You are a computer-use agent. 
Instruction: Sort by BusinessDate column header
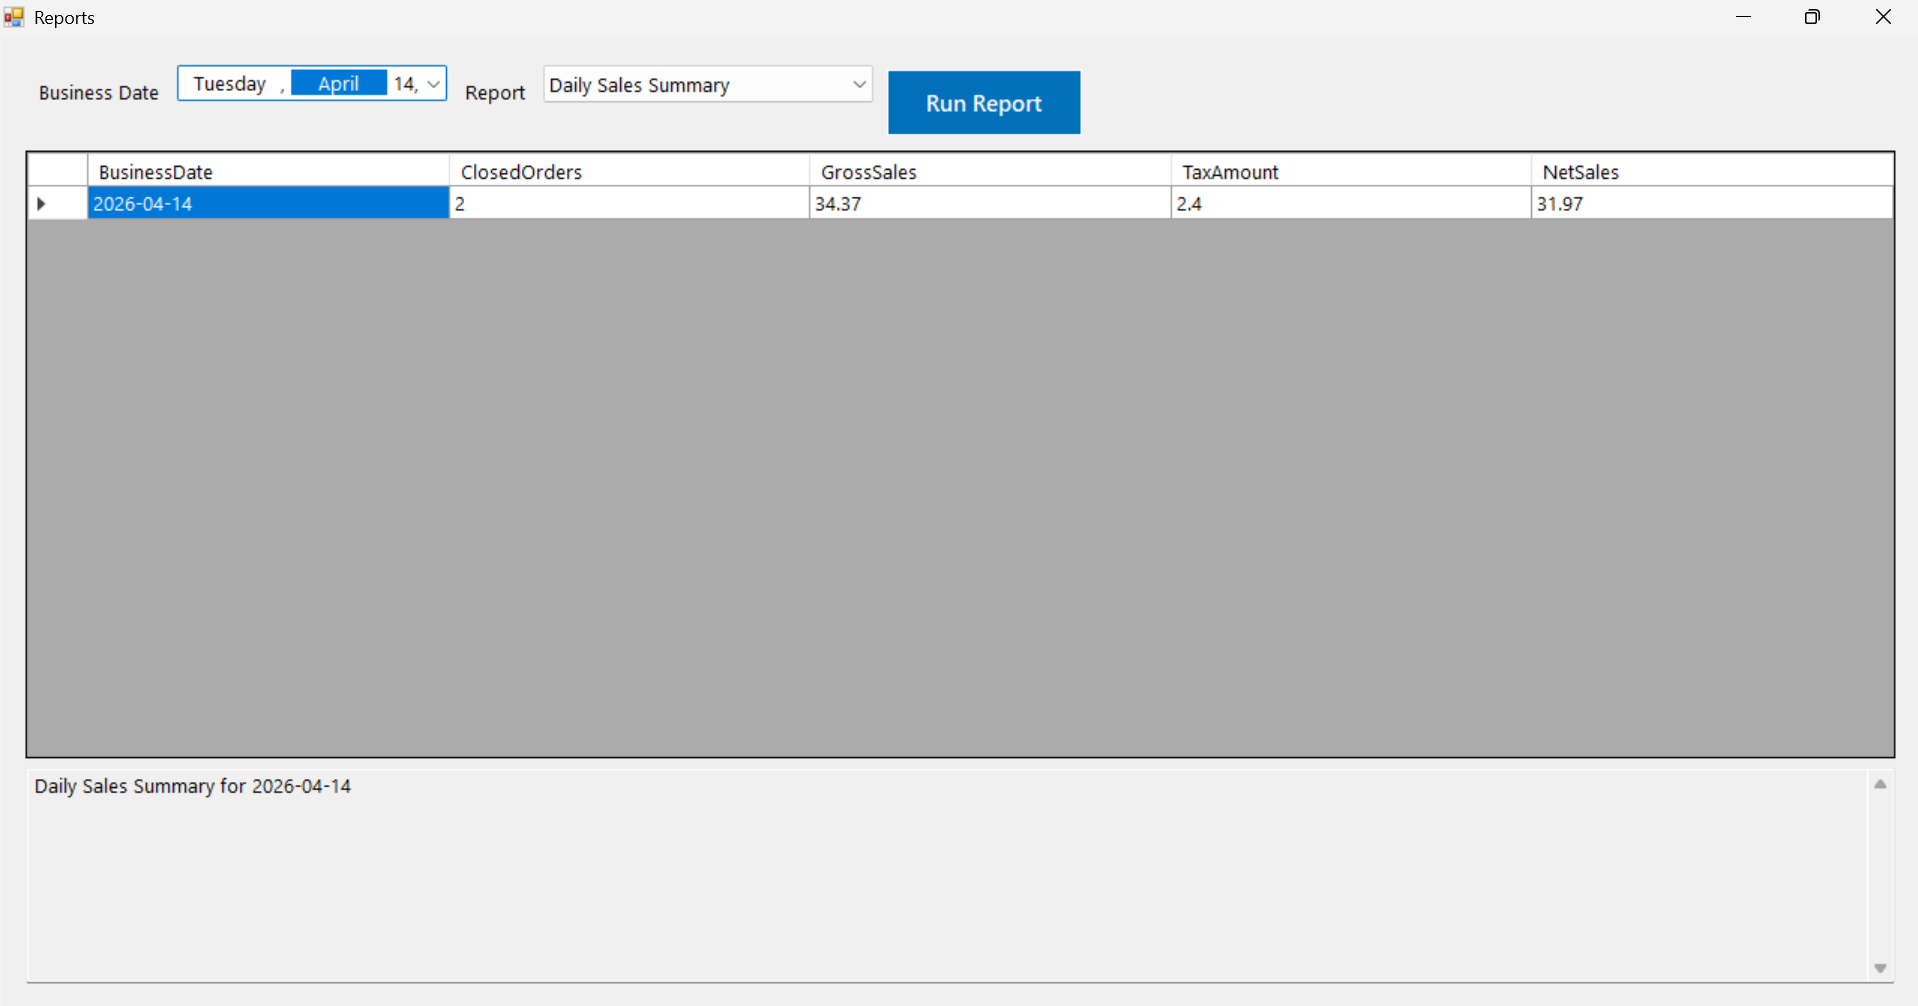click(268, 172)
